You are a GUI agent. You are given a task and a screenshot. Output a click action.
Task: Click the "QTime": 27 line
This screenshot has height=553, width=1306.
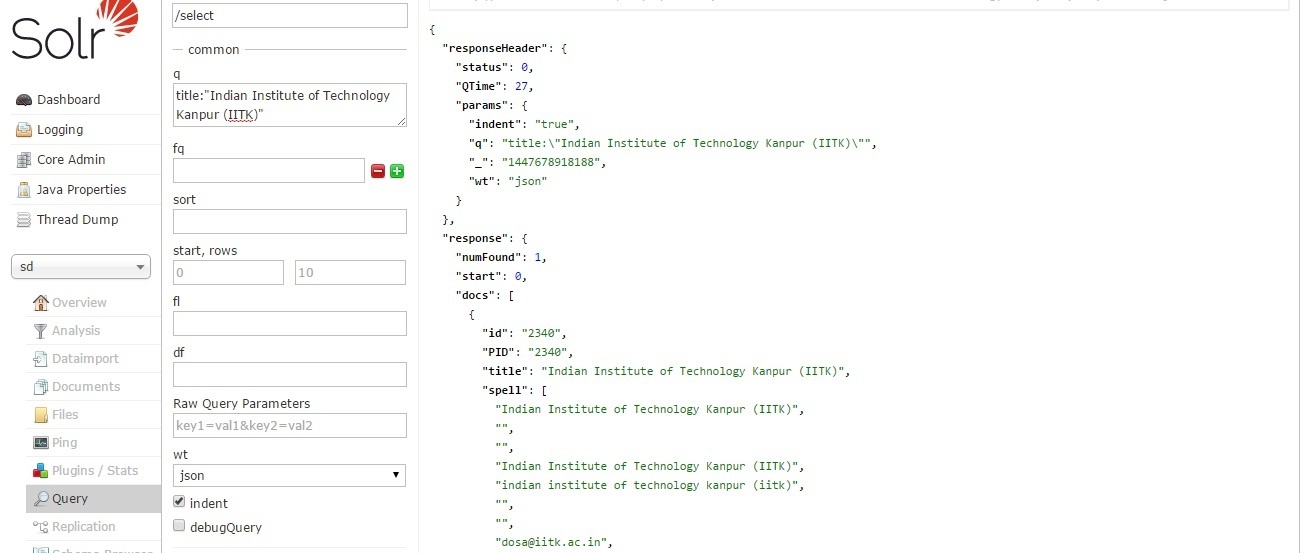pos(495,86)
